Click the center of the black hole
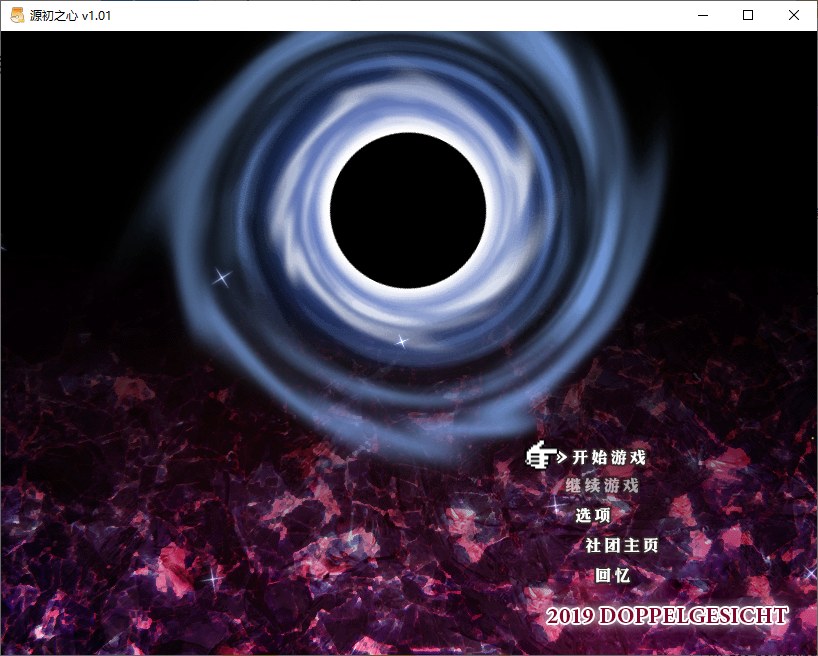 point(408,208)
